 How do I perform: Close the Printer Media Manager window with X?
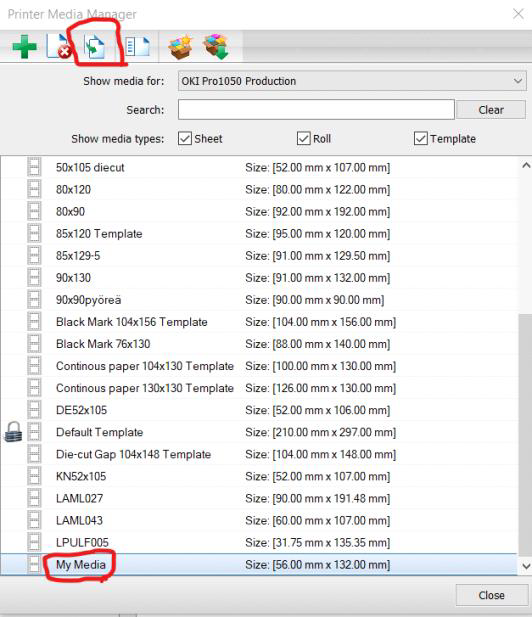[x=518, y=14]
